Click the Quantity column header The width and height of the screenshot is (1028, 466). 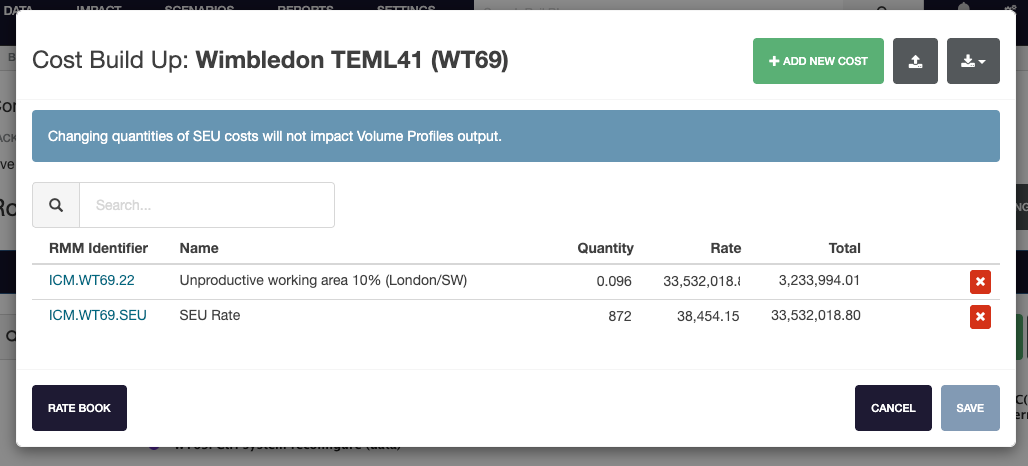pos(605,248)
